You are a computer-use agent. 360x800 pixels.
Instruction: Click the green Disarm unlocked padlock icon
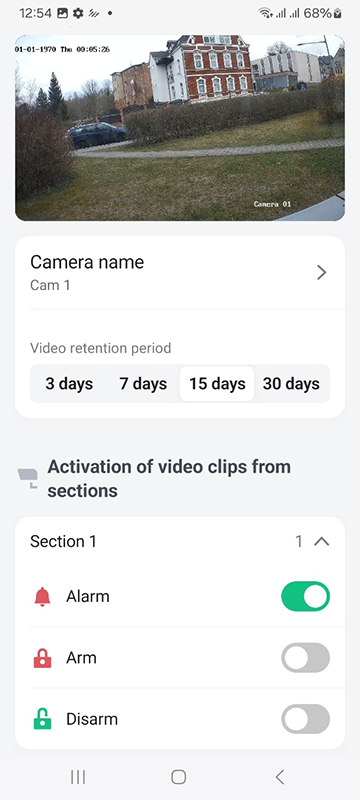click(42, 719)
